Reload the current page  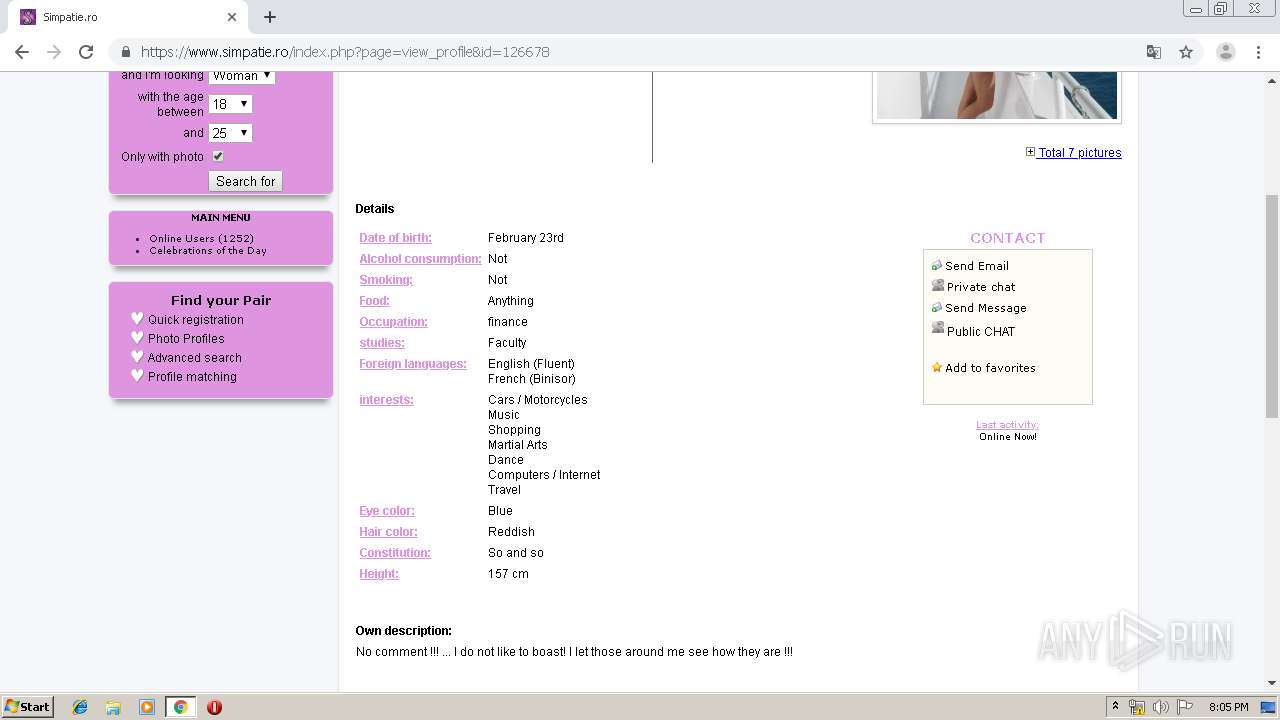(86, 52)
